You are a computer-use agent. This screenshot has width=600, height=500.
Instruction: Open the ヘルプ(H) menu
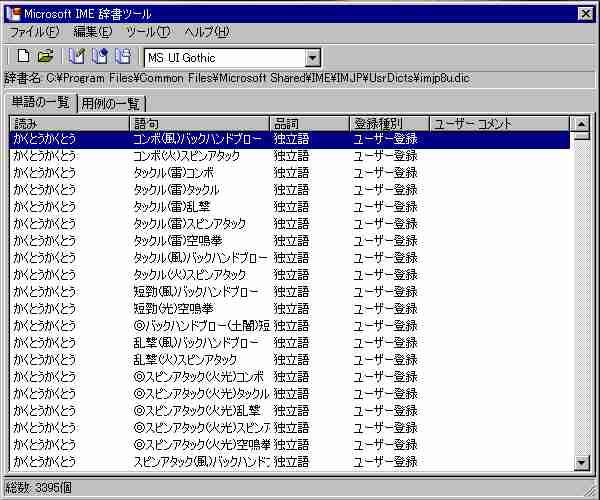pyautogui.click(x=207, y=32)
